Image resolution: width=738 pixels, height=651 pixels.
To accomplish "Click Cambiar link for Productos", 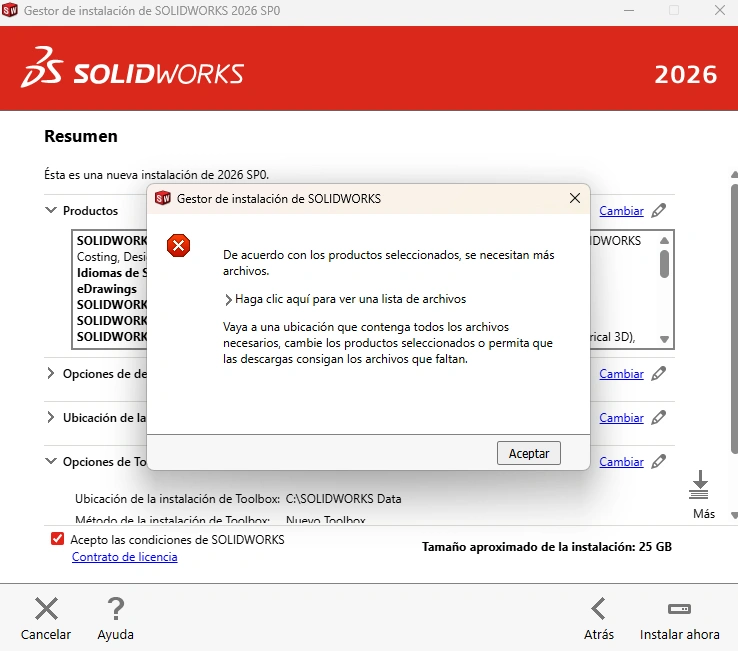I will click(x=621, y=211).
